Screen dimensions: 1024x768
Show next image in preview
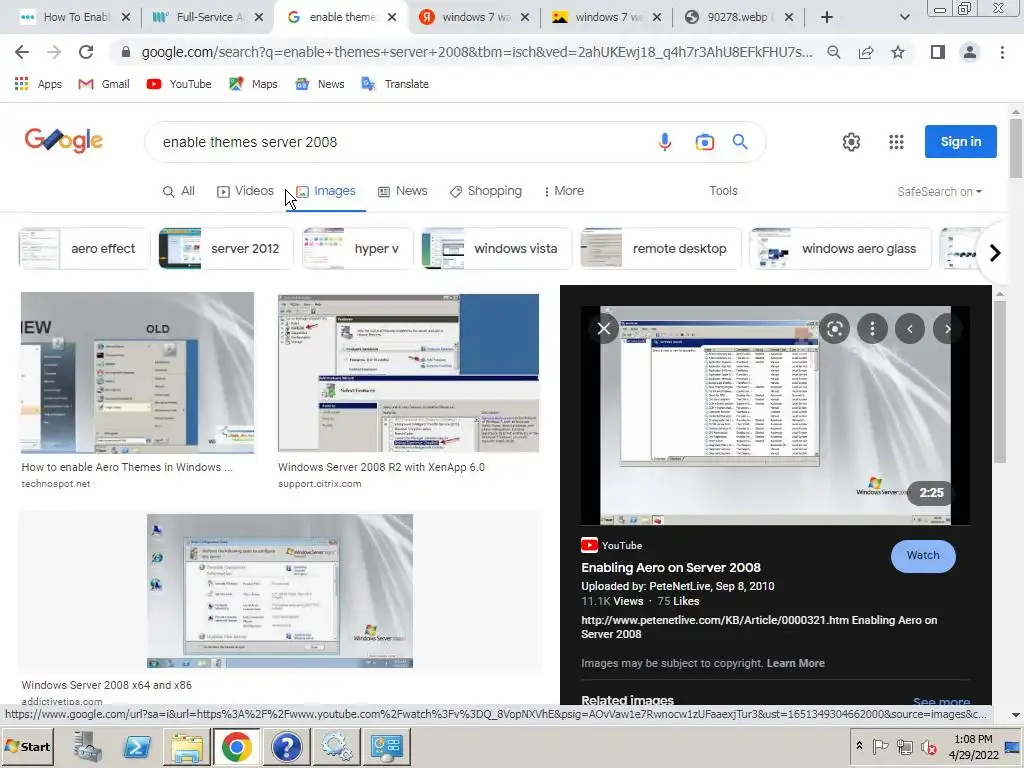(x=948, y=328)
